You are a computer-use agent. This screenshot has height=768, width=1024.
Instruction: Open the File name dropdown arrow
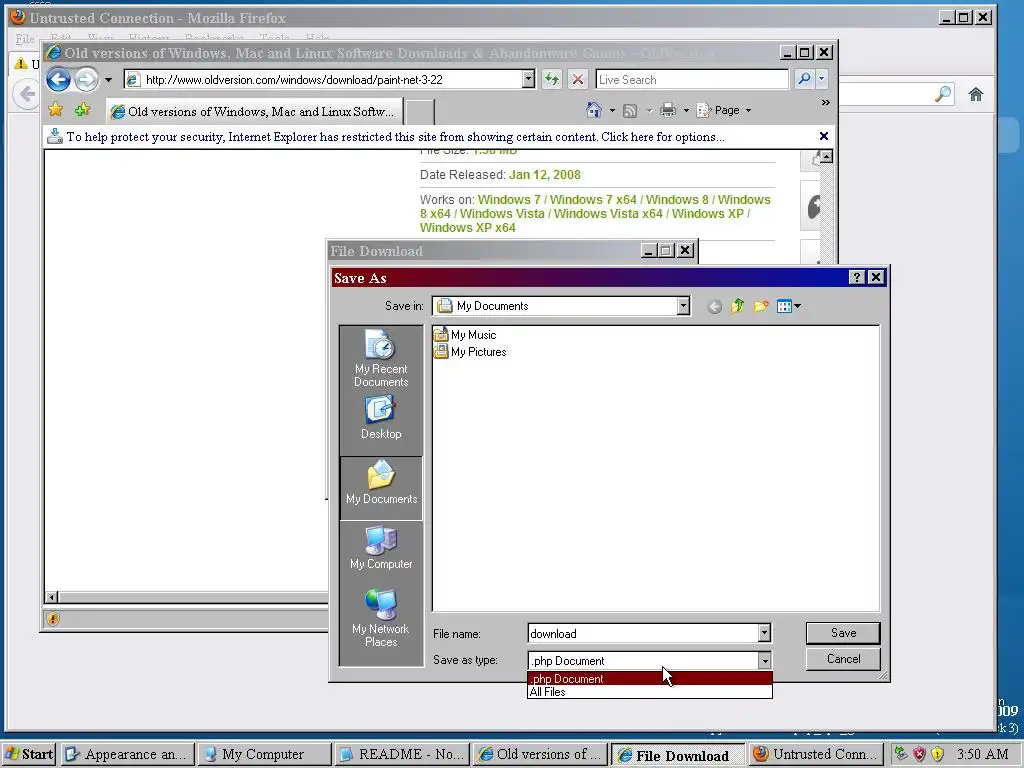764,633
